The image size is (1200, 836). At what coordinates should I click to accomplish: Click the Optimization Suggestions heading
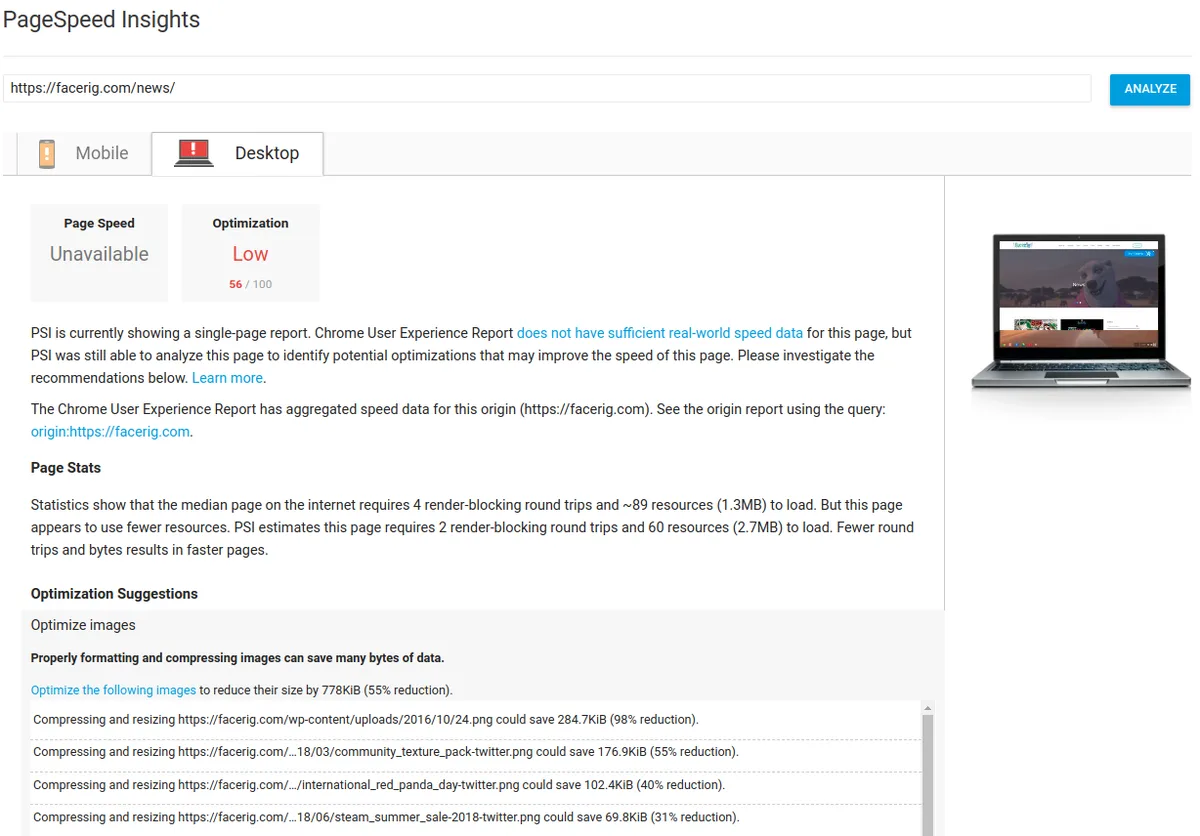(114, 594)
